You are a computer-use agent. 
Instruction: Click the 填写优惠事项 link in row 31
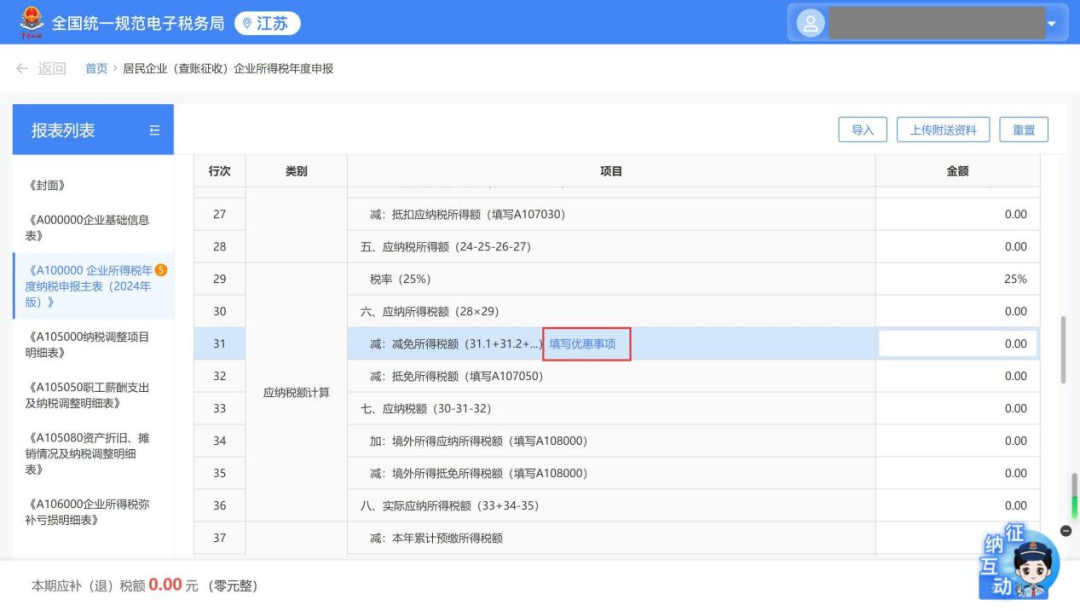coord(582,344)
